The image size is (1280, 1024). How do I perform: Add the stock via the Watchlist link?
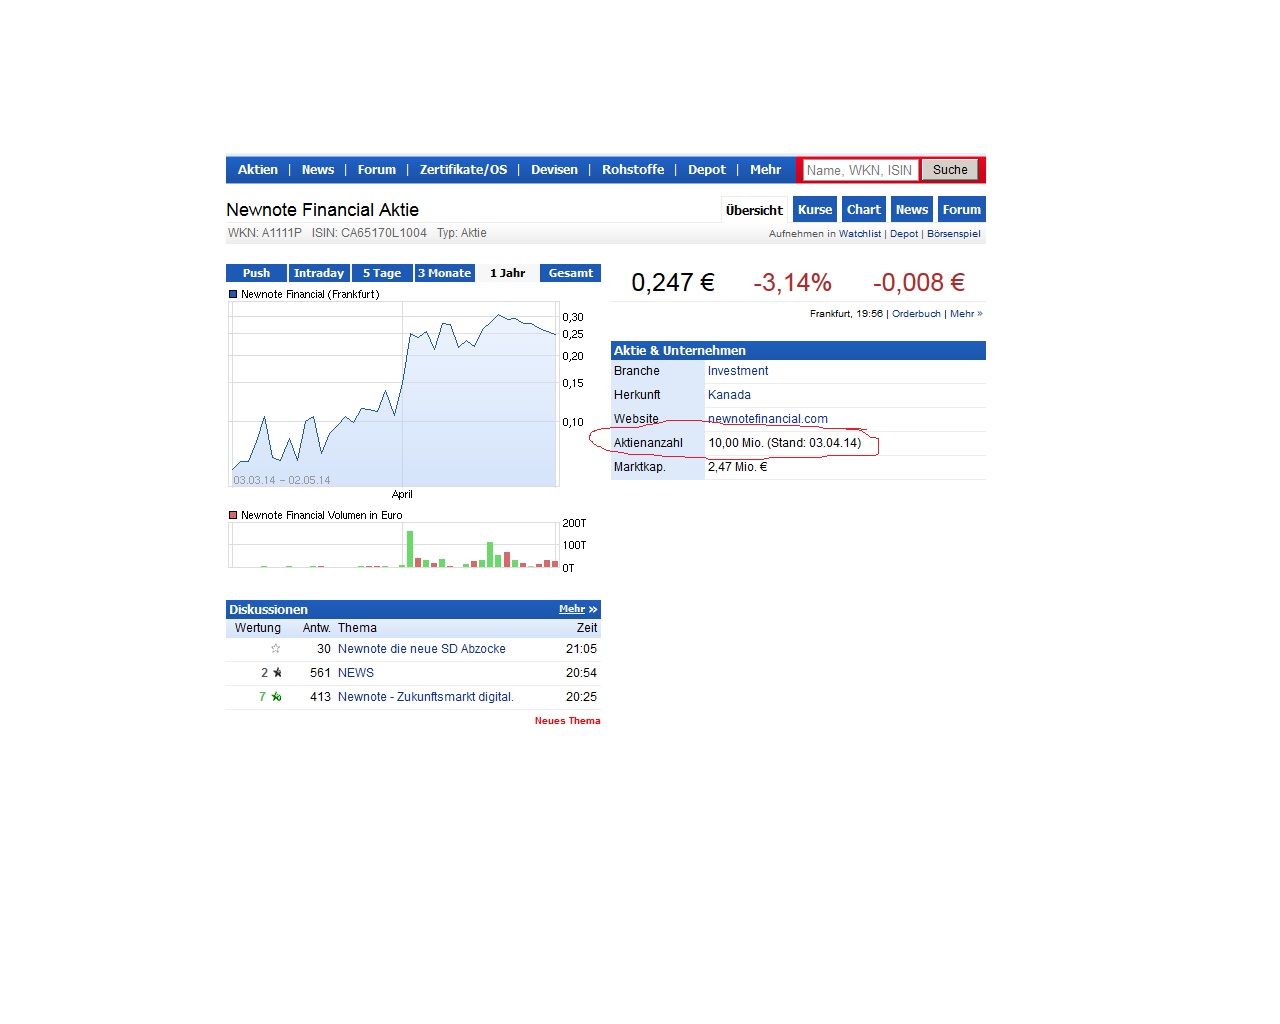click(859, 234)
